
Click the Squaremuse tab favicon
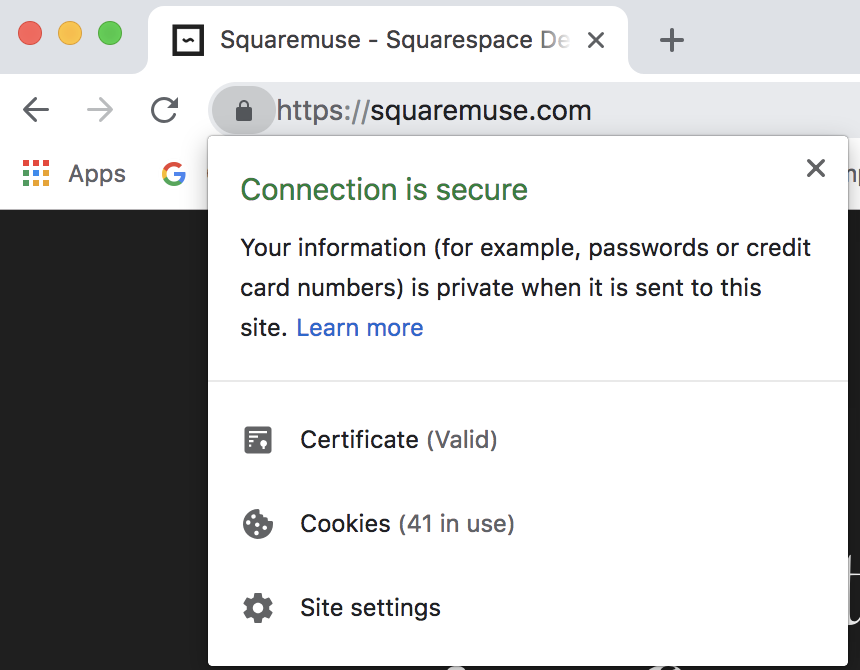click(188, 40)
